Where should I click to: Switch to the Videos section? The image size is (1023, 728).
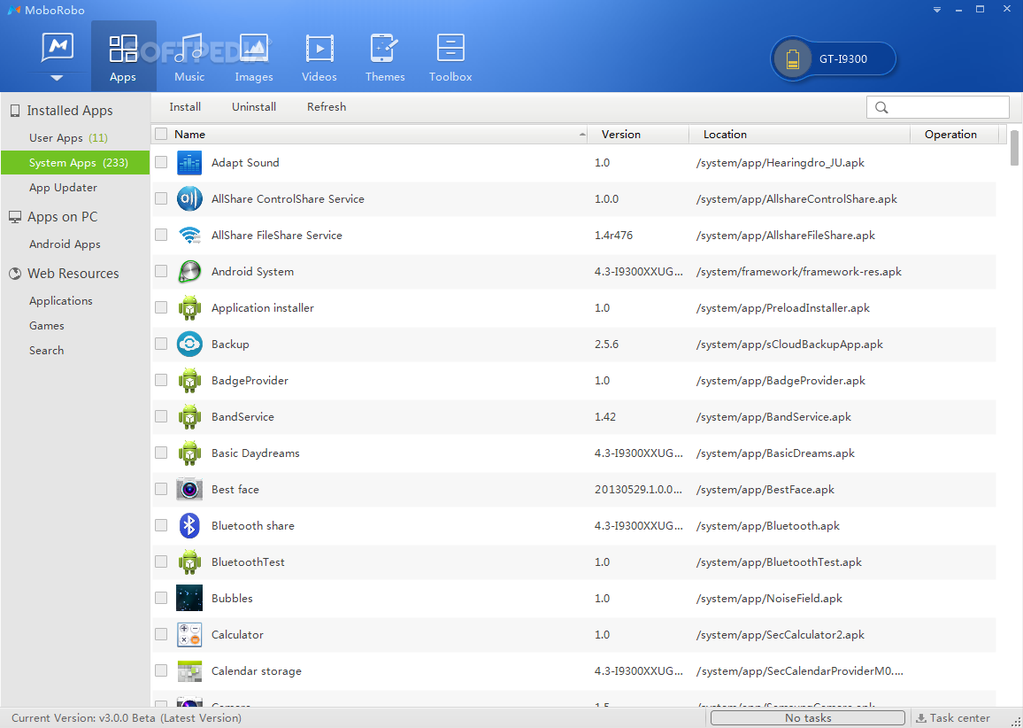[x=319, y=57]
